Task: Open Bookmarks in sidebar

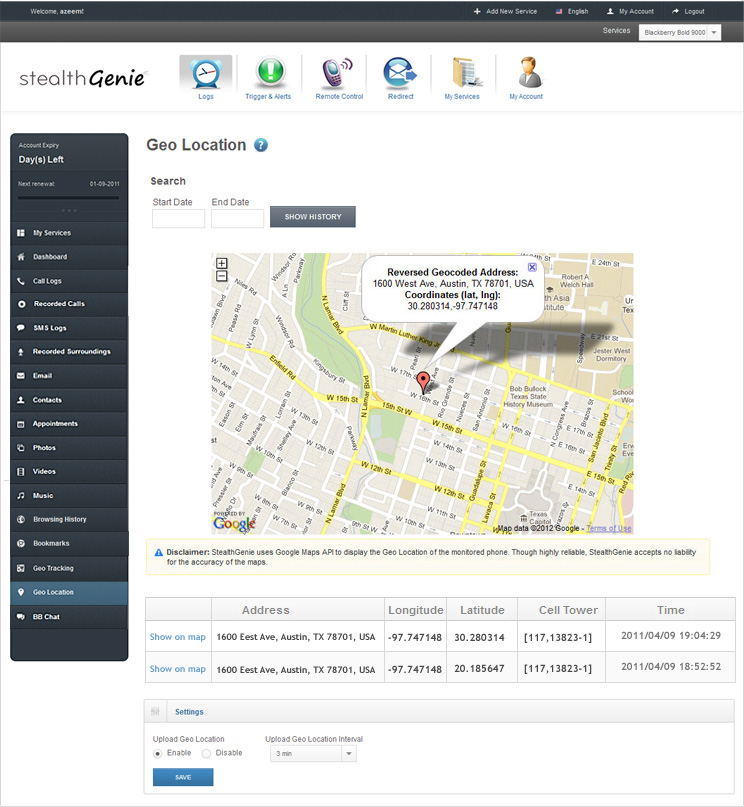Action: point(69,543)
